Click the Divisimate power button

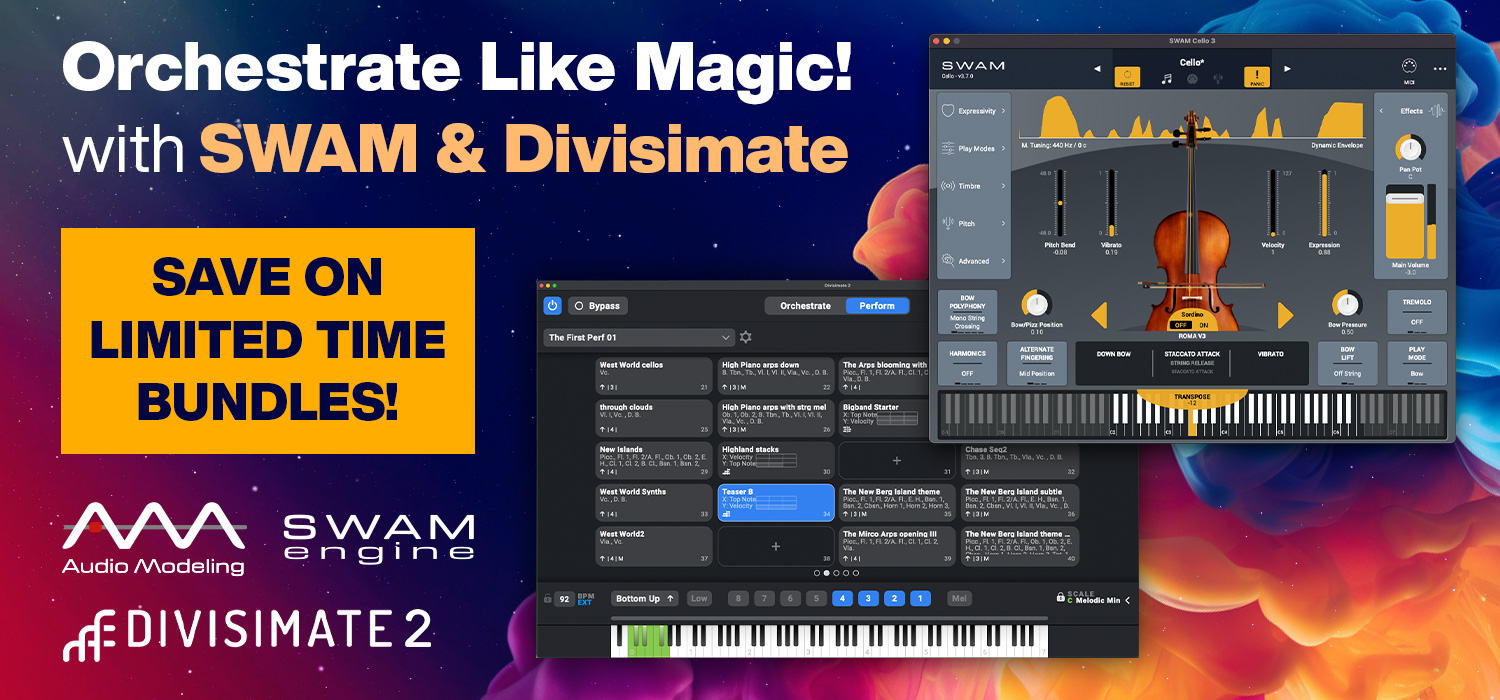coord(552,306)
